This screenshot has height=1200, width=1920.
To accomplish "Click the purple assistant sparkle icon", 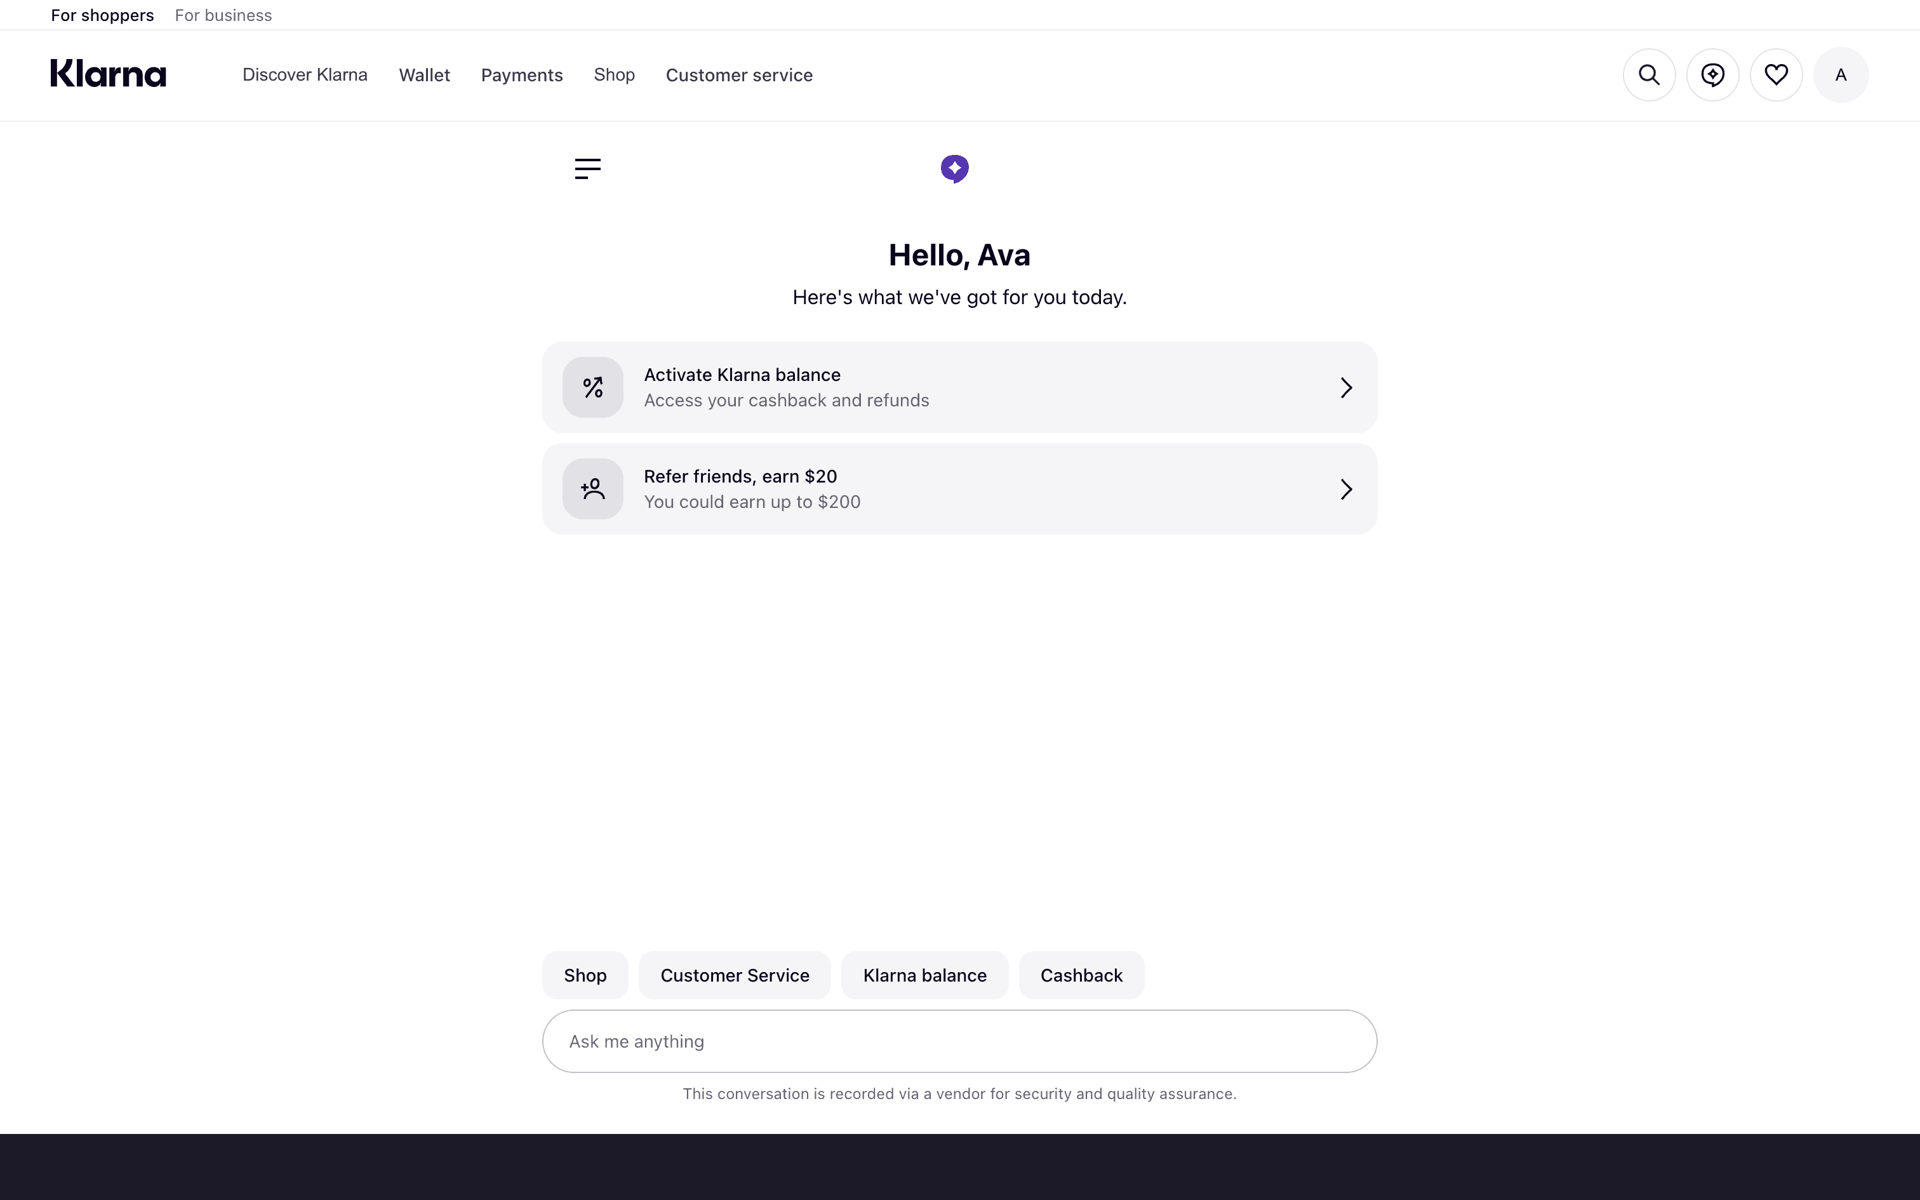I will coord(955,169).
